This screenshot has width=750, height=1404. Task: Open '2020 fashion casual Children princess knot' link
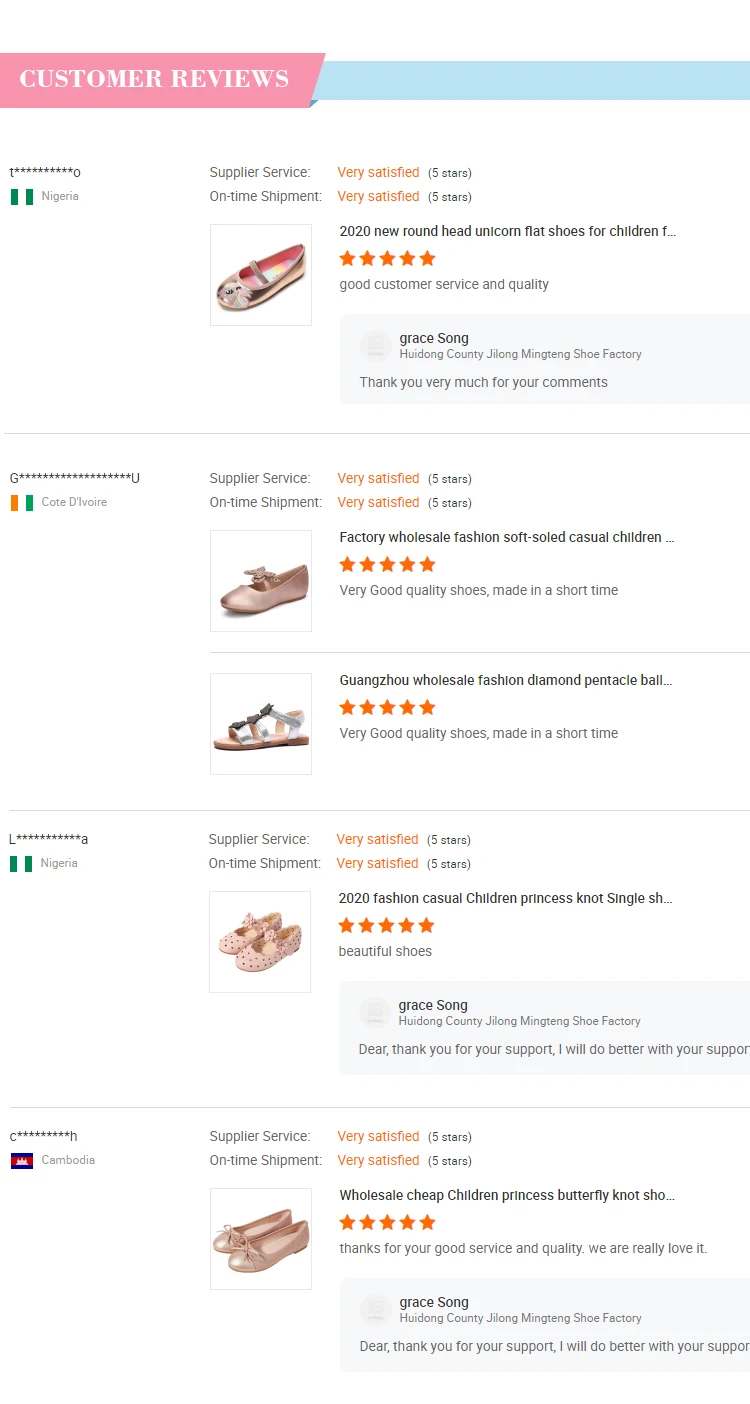tap(505, 898)
